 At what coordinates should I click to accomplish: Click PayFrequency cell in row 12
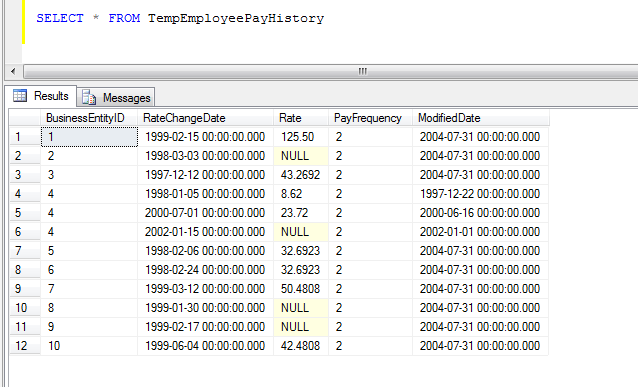click(x=370, y=346)
